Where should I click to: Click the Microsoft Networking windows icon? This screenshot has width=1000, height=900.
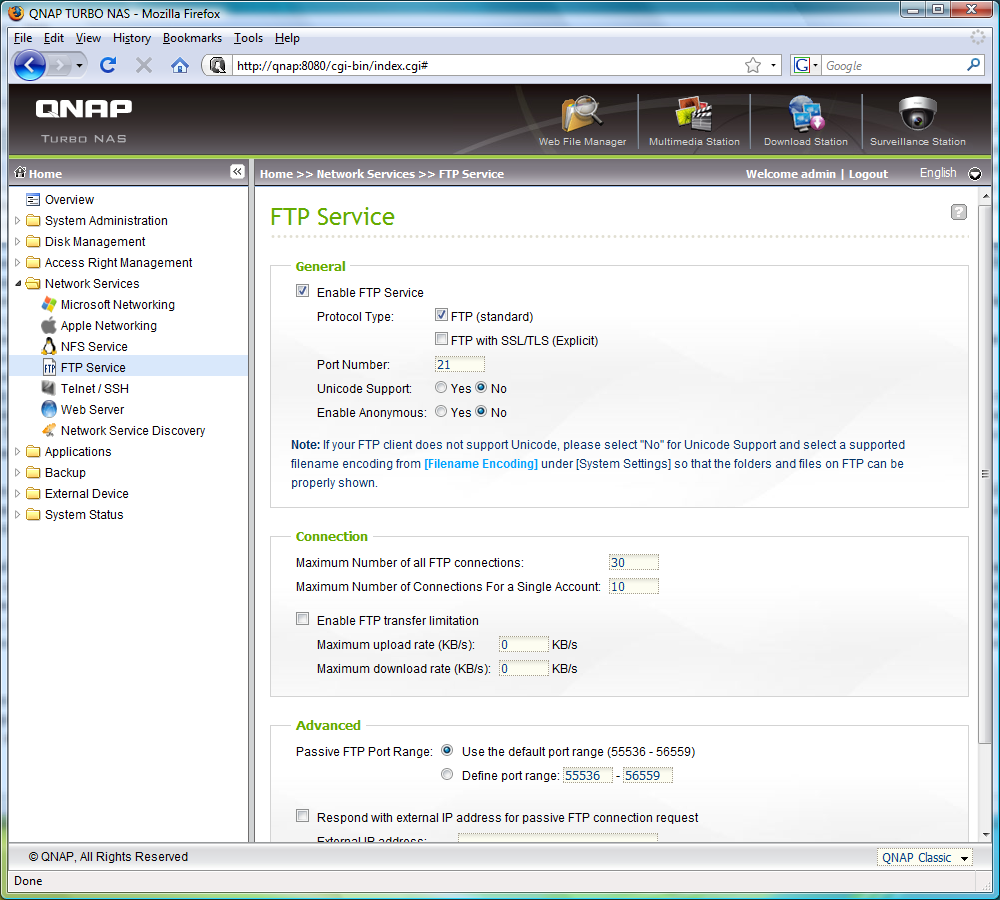click(x=49, y=304)
